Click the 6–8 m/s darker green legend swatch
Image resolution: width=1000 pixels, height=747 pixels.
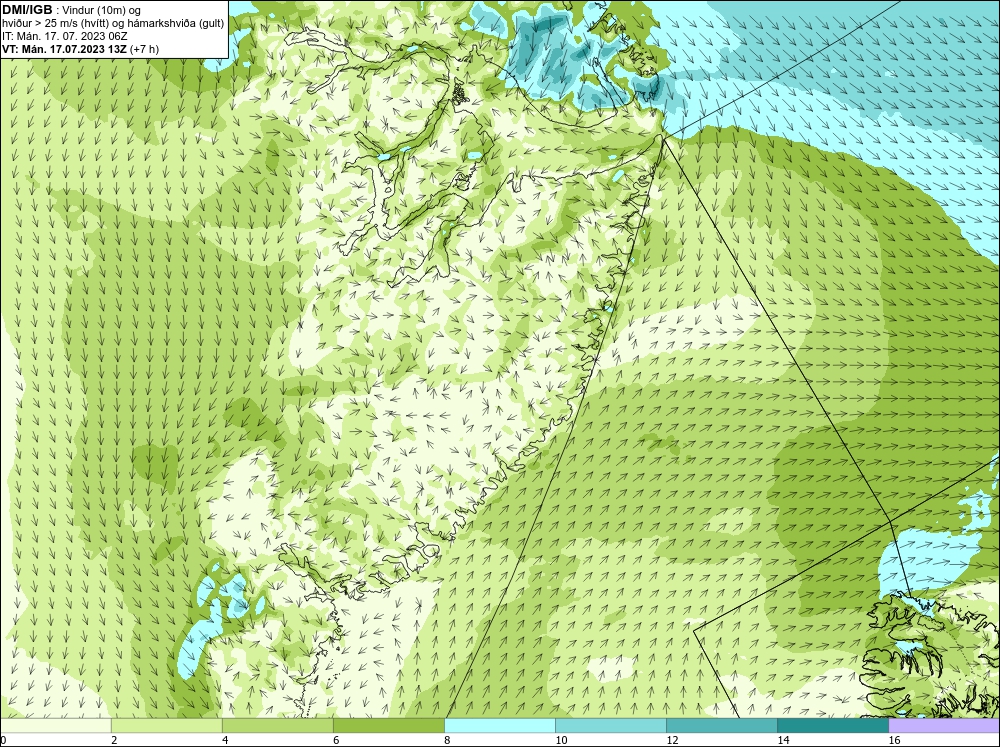click(388, 725)
